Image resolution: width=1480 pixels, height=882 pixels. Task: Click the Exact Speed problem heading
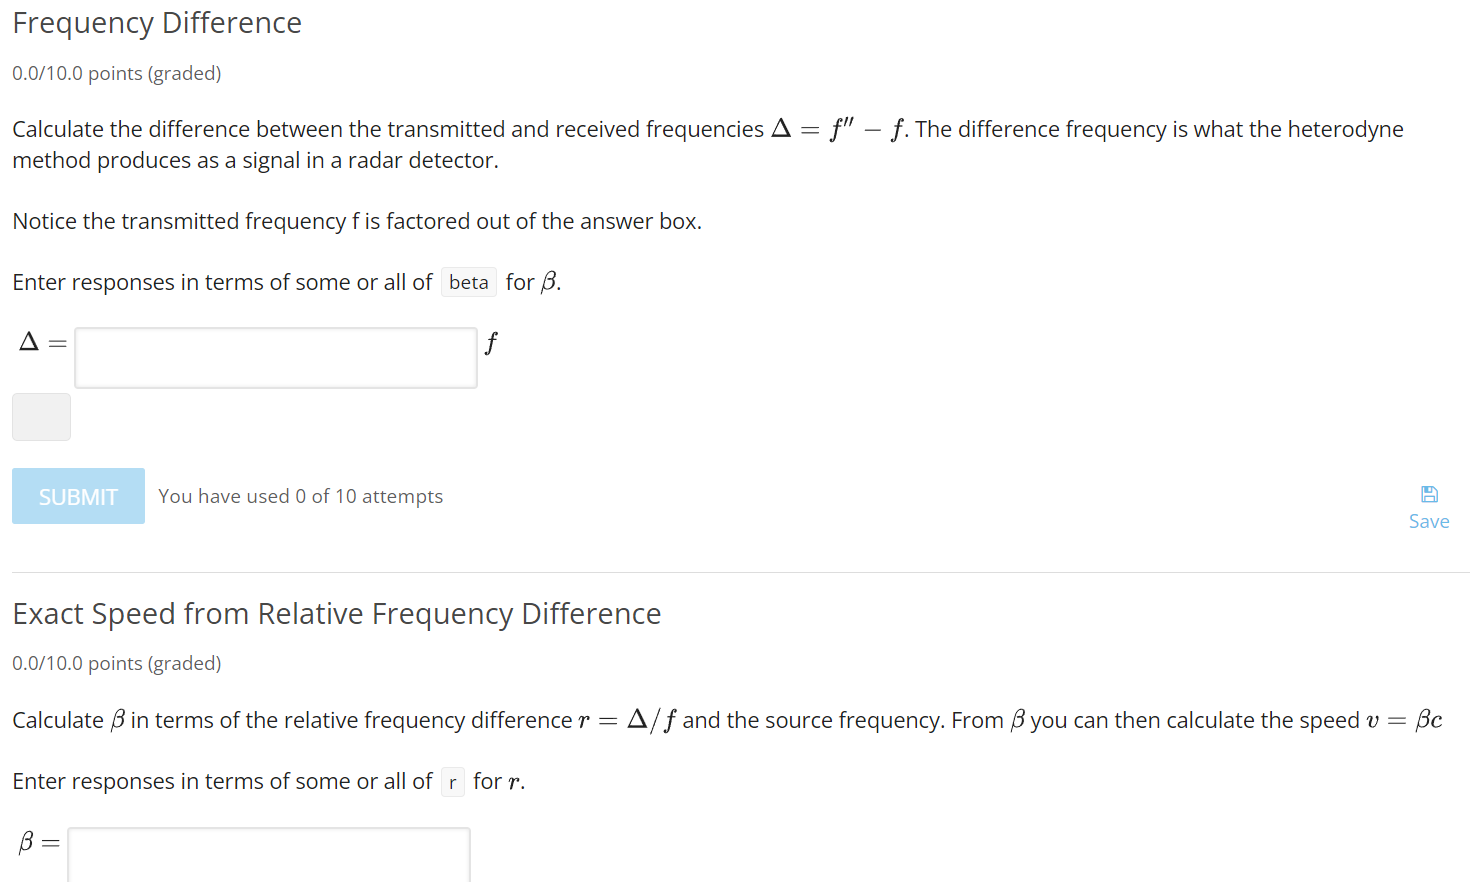(336, 613)
